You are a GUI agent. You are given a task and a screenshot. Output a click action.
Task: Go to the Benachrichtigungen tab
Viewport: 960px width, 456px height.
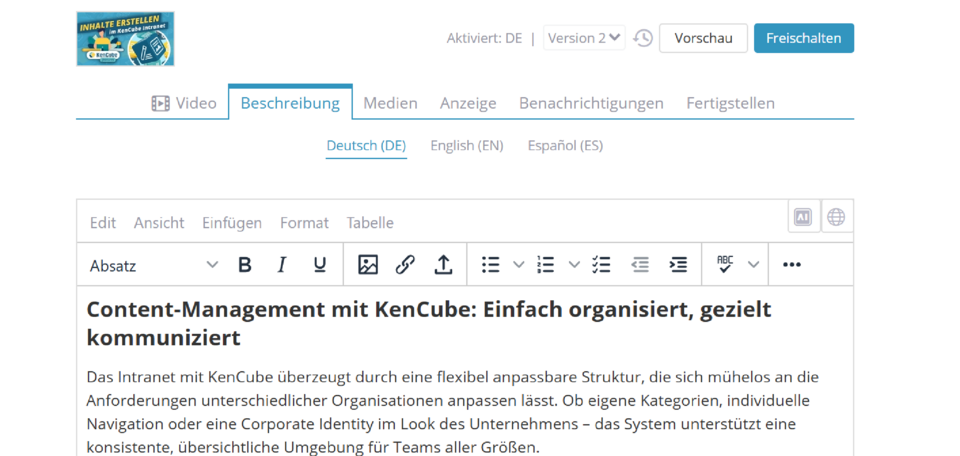(591, 103)
